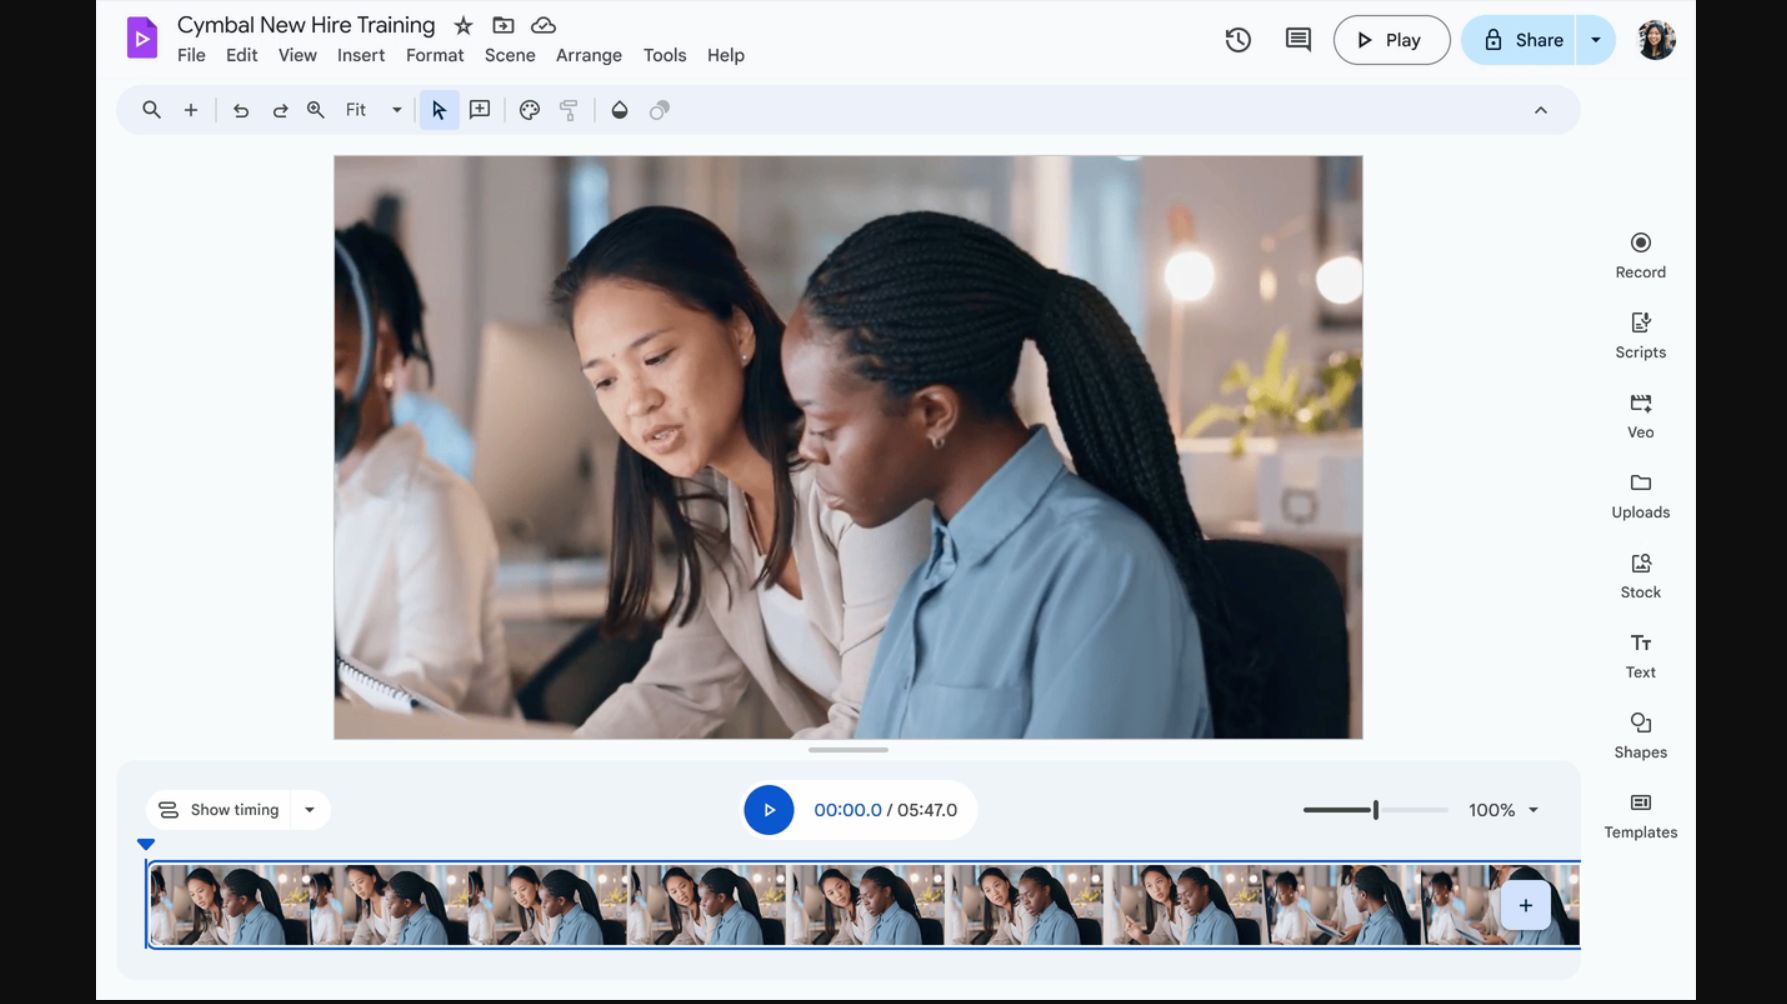Screen dimensions: 1787x1004
Task: Click the Play button in the header
Action: [1391, 40]
